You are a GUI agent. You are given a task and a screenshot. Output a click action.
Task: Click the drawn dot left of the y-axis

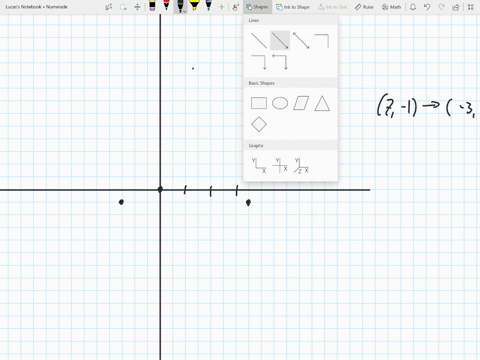[121, 202]
